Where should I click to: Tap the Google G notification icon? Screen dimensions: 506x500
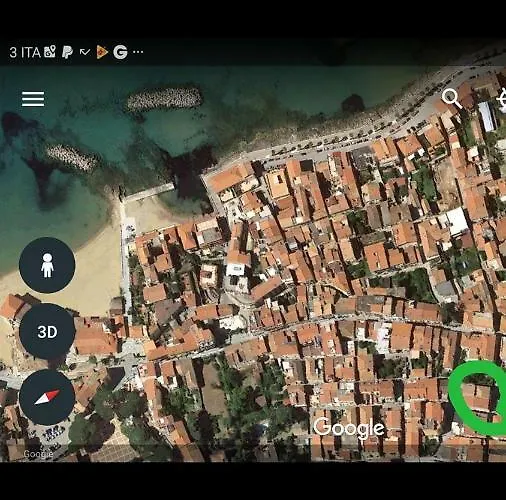pos(120,52)
